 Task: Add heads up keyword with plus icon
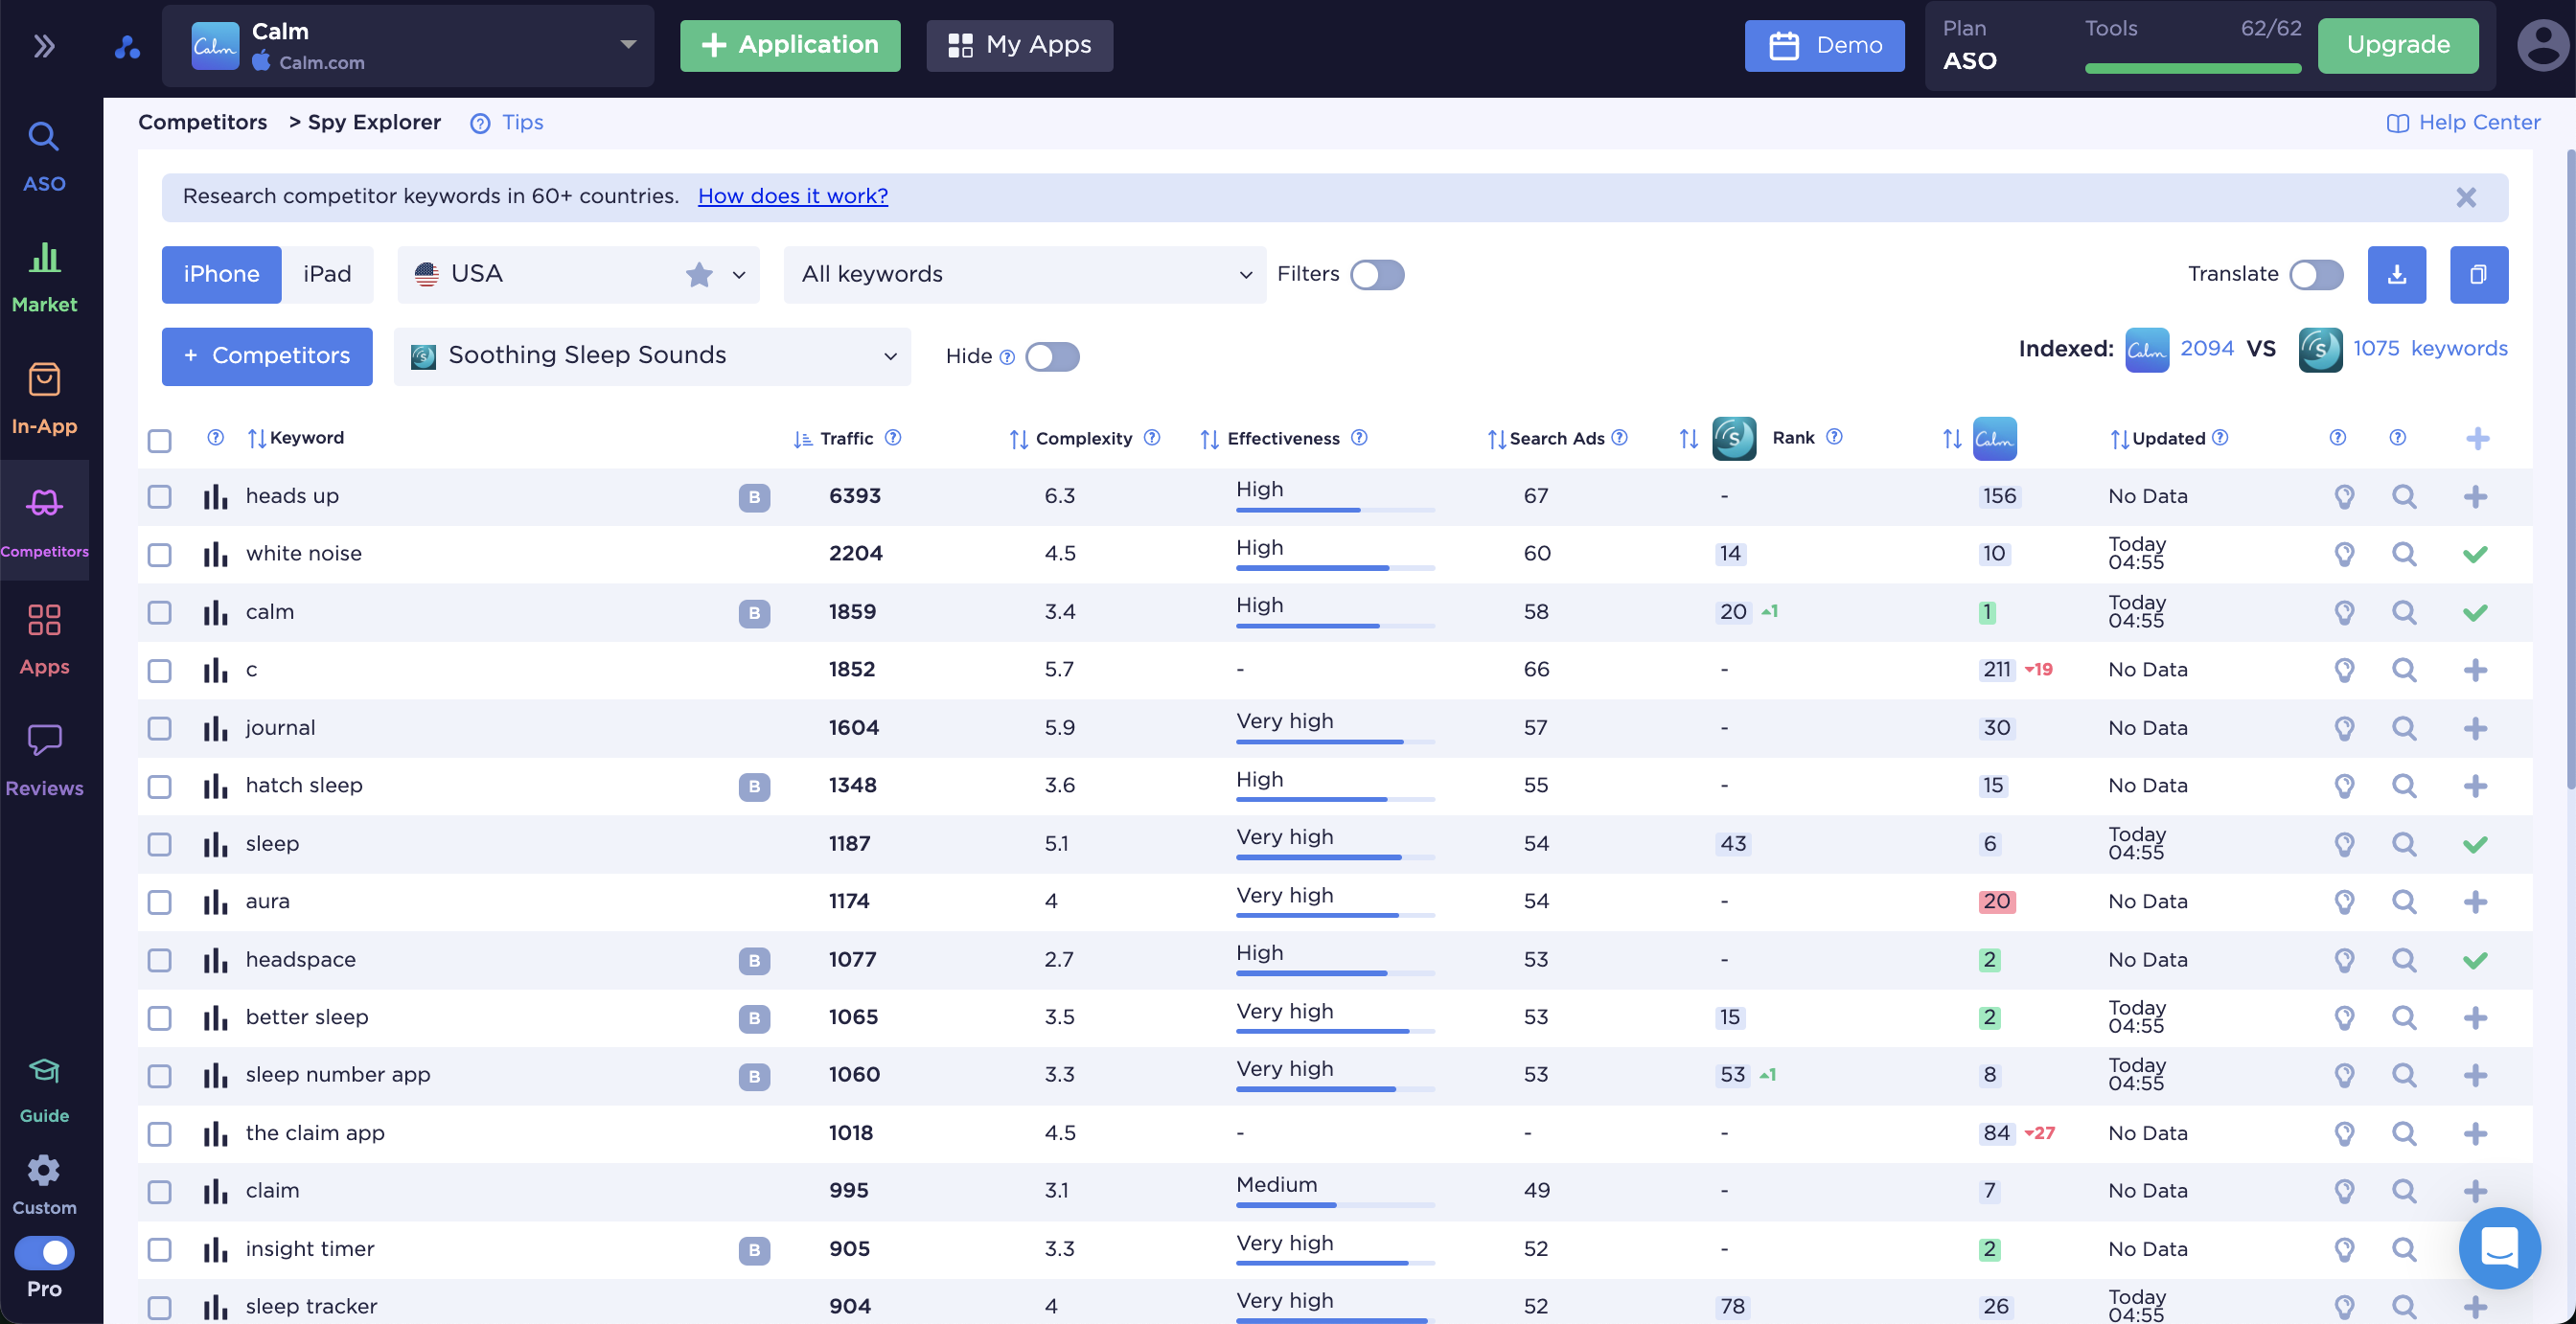coord(2474,497)
